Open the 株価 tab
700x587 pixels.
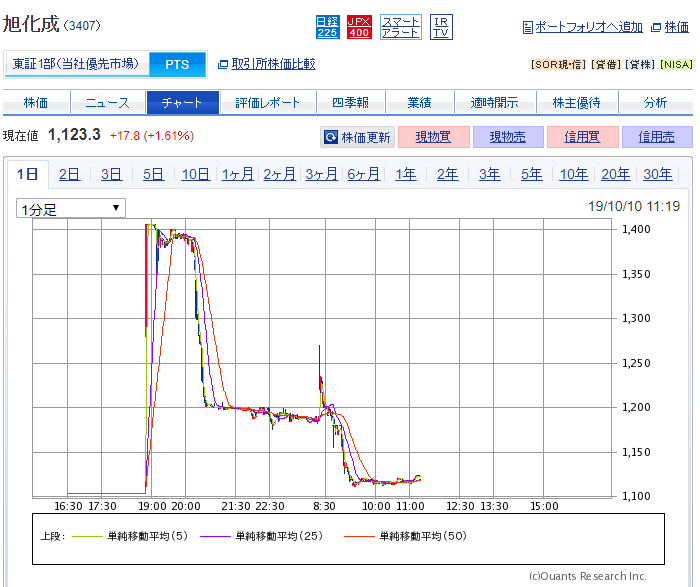point(36,103)
